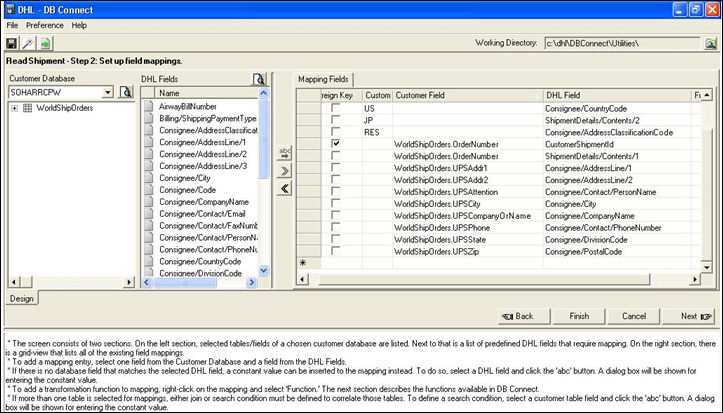The image size is (723, 413).
Task: Toggle Foreign Key checkbox for UPSZip row
Action: pos(336,251)
